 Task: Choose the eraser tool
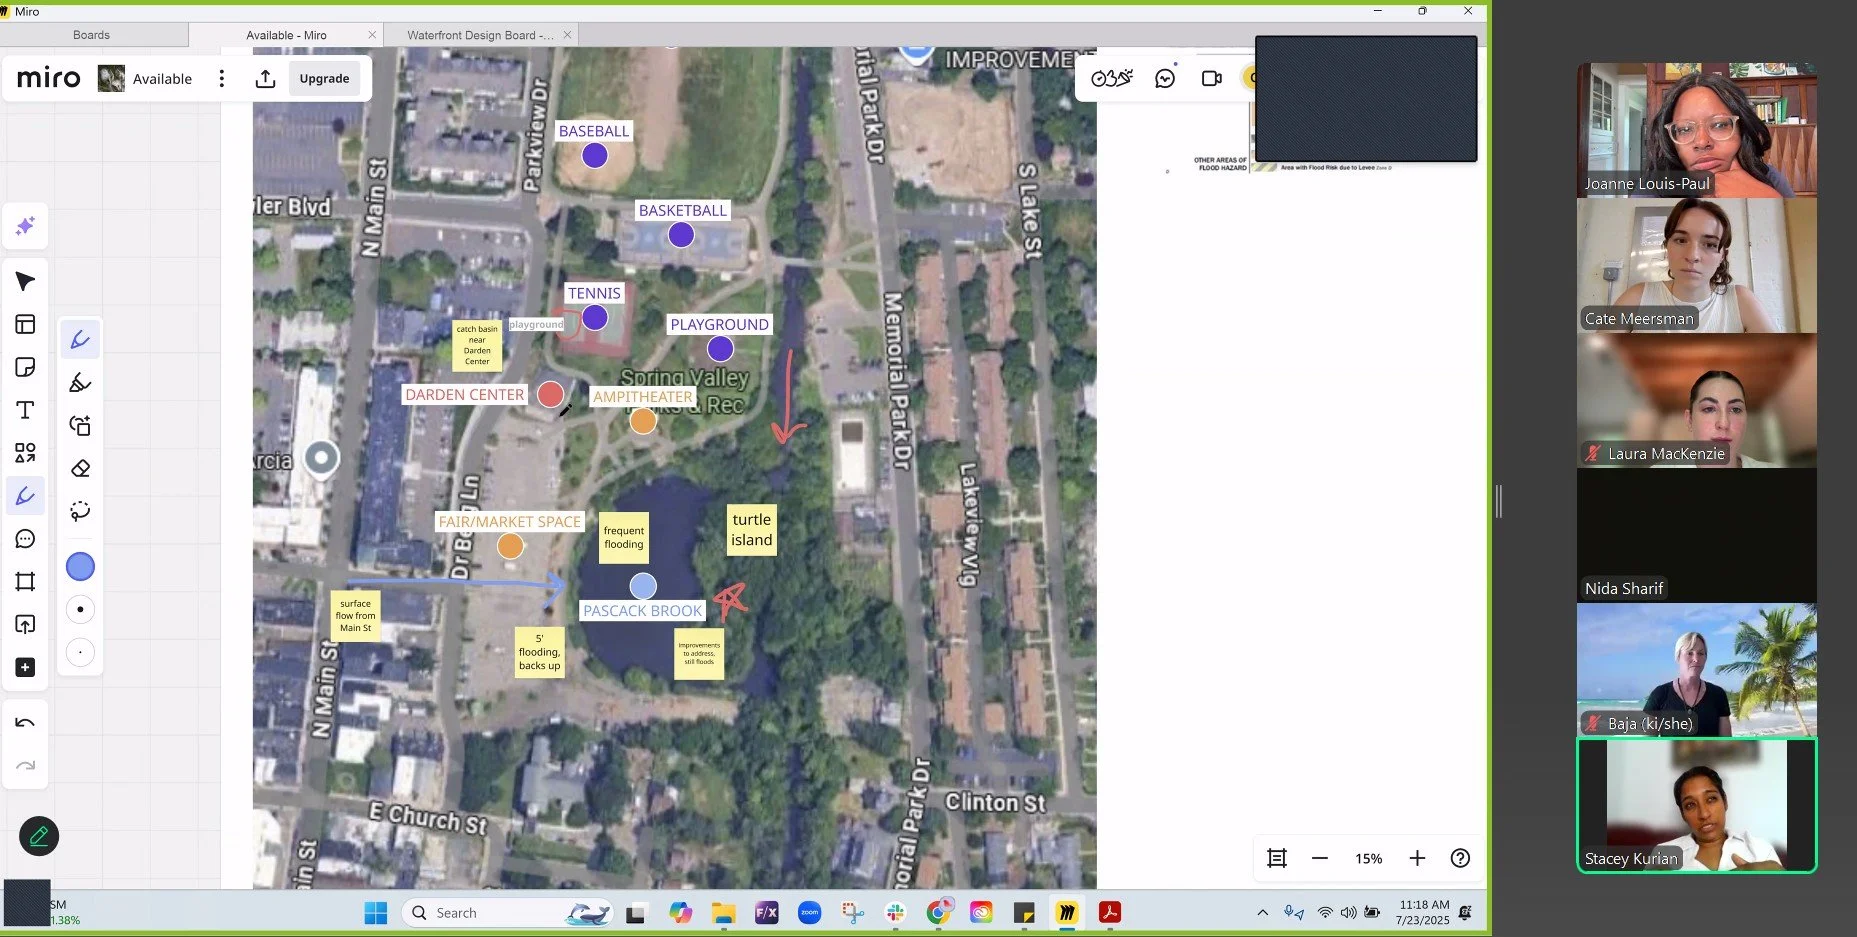tap(80, 468)
